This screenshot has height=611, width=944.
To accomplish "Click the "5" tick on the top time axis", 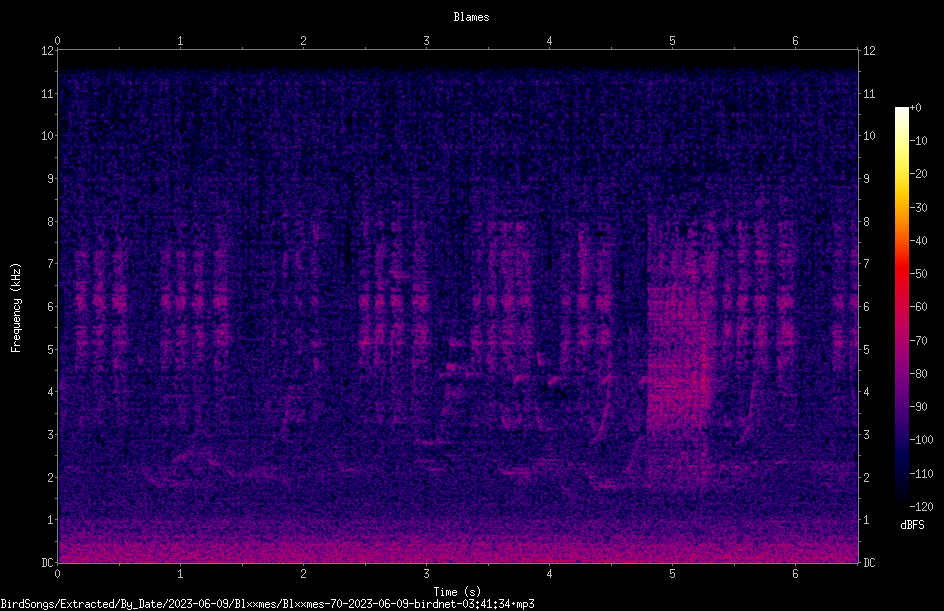I will (x=672, y=41).
